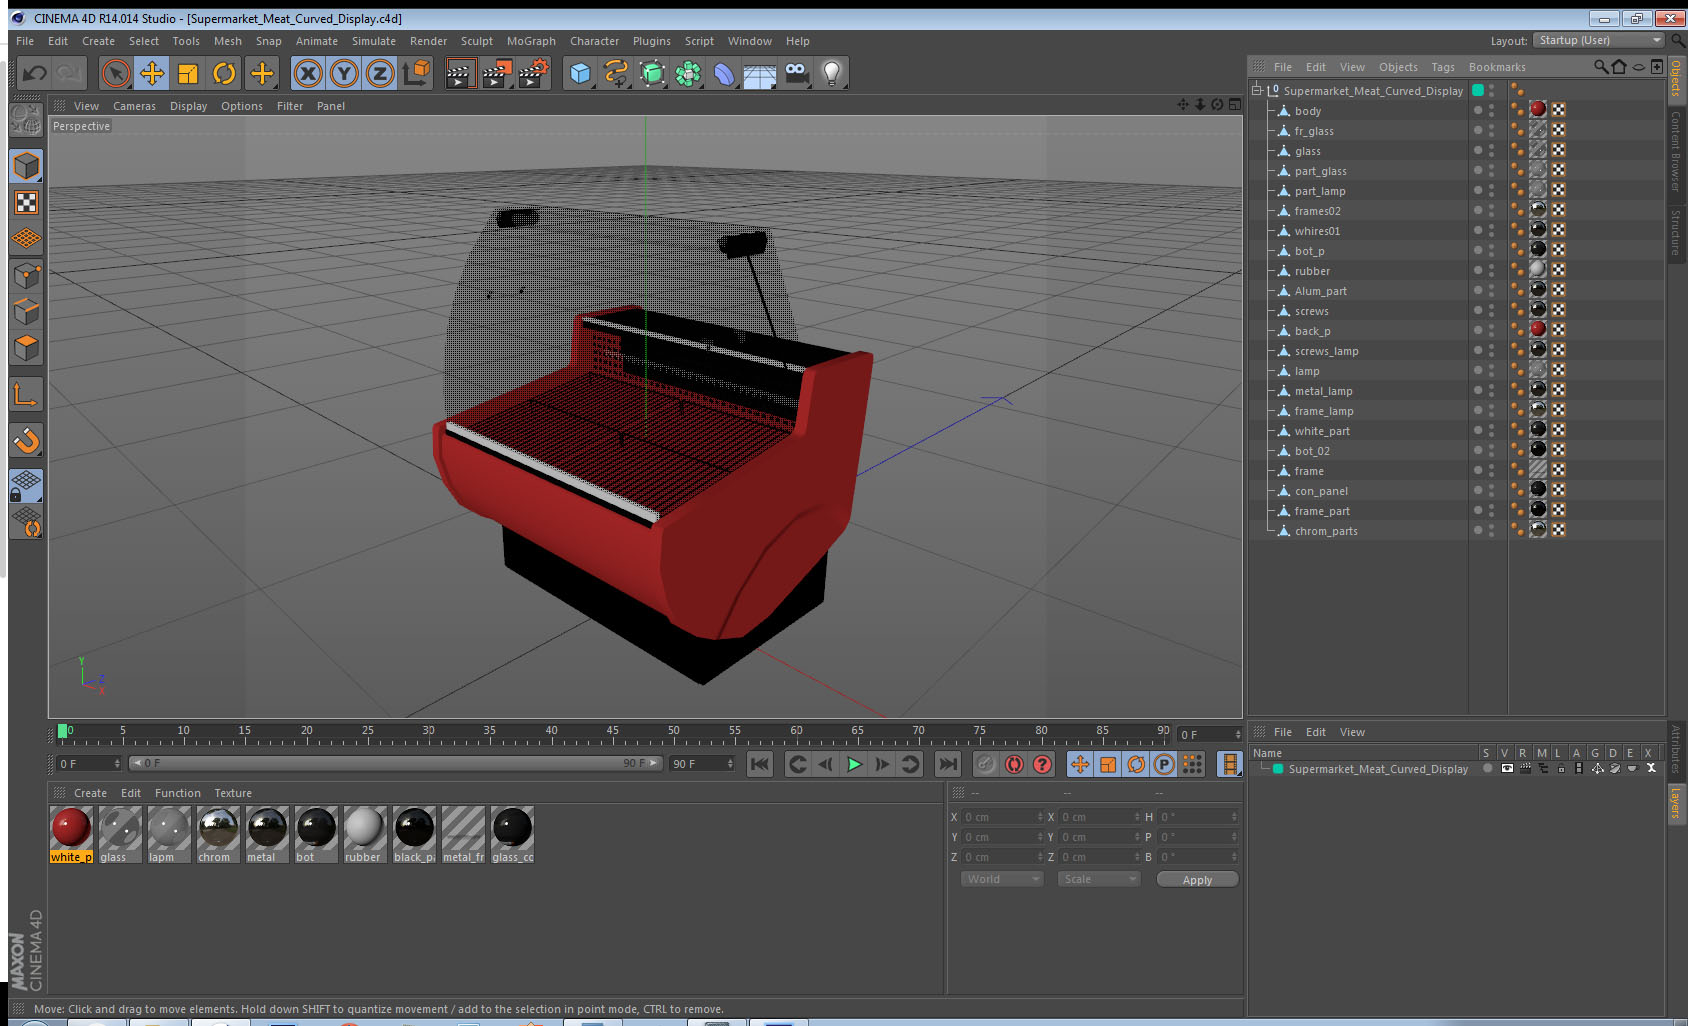Toggle the Snap magnet icon

pyautogui.click(x=26, y=440)
